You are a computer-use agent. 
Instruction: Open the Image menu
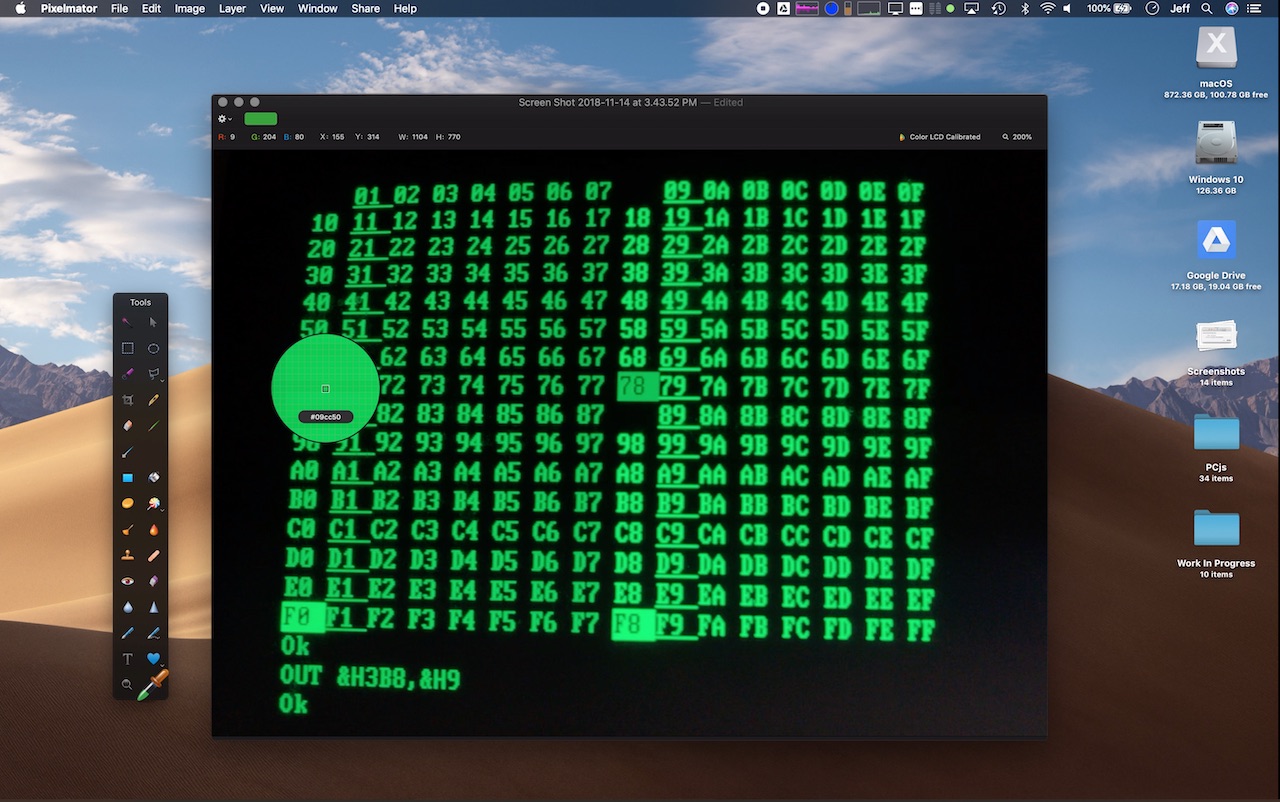tap(189, 8)
